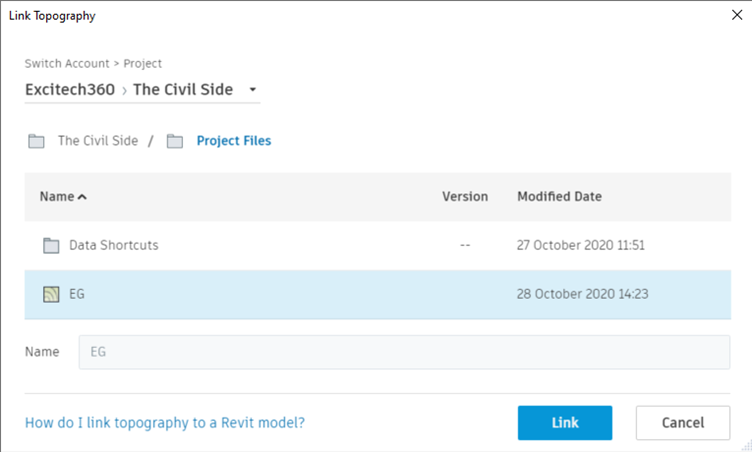This screenshot has width=752, height=452.
Task: Click the Excitech360 account name
Action: tap(70, 89)
